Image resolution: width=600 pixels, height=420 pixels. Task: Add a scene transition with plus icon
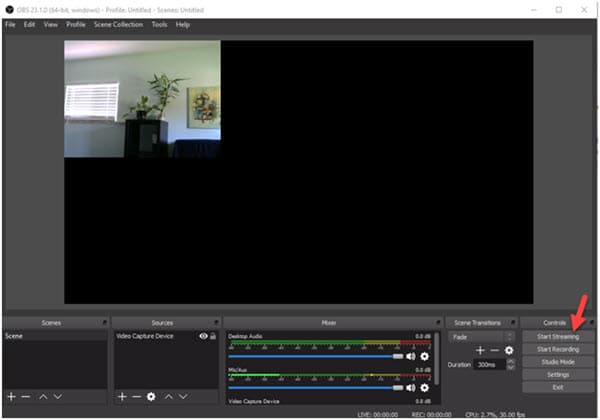coord(480,350)
